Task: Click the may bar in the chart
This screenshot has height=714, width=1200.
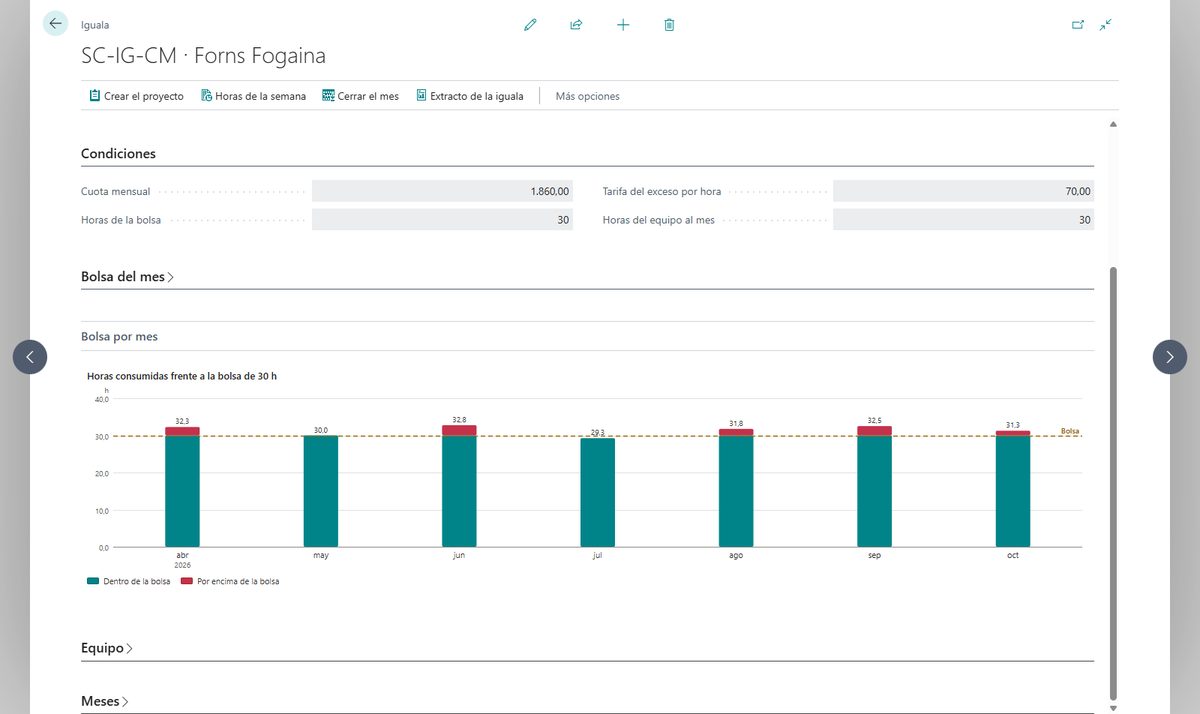Action: tap(321, 491)
